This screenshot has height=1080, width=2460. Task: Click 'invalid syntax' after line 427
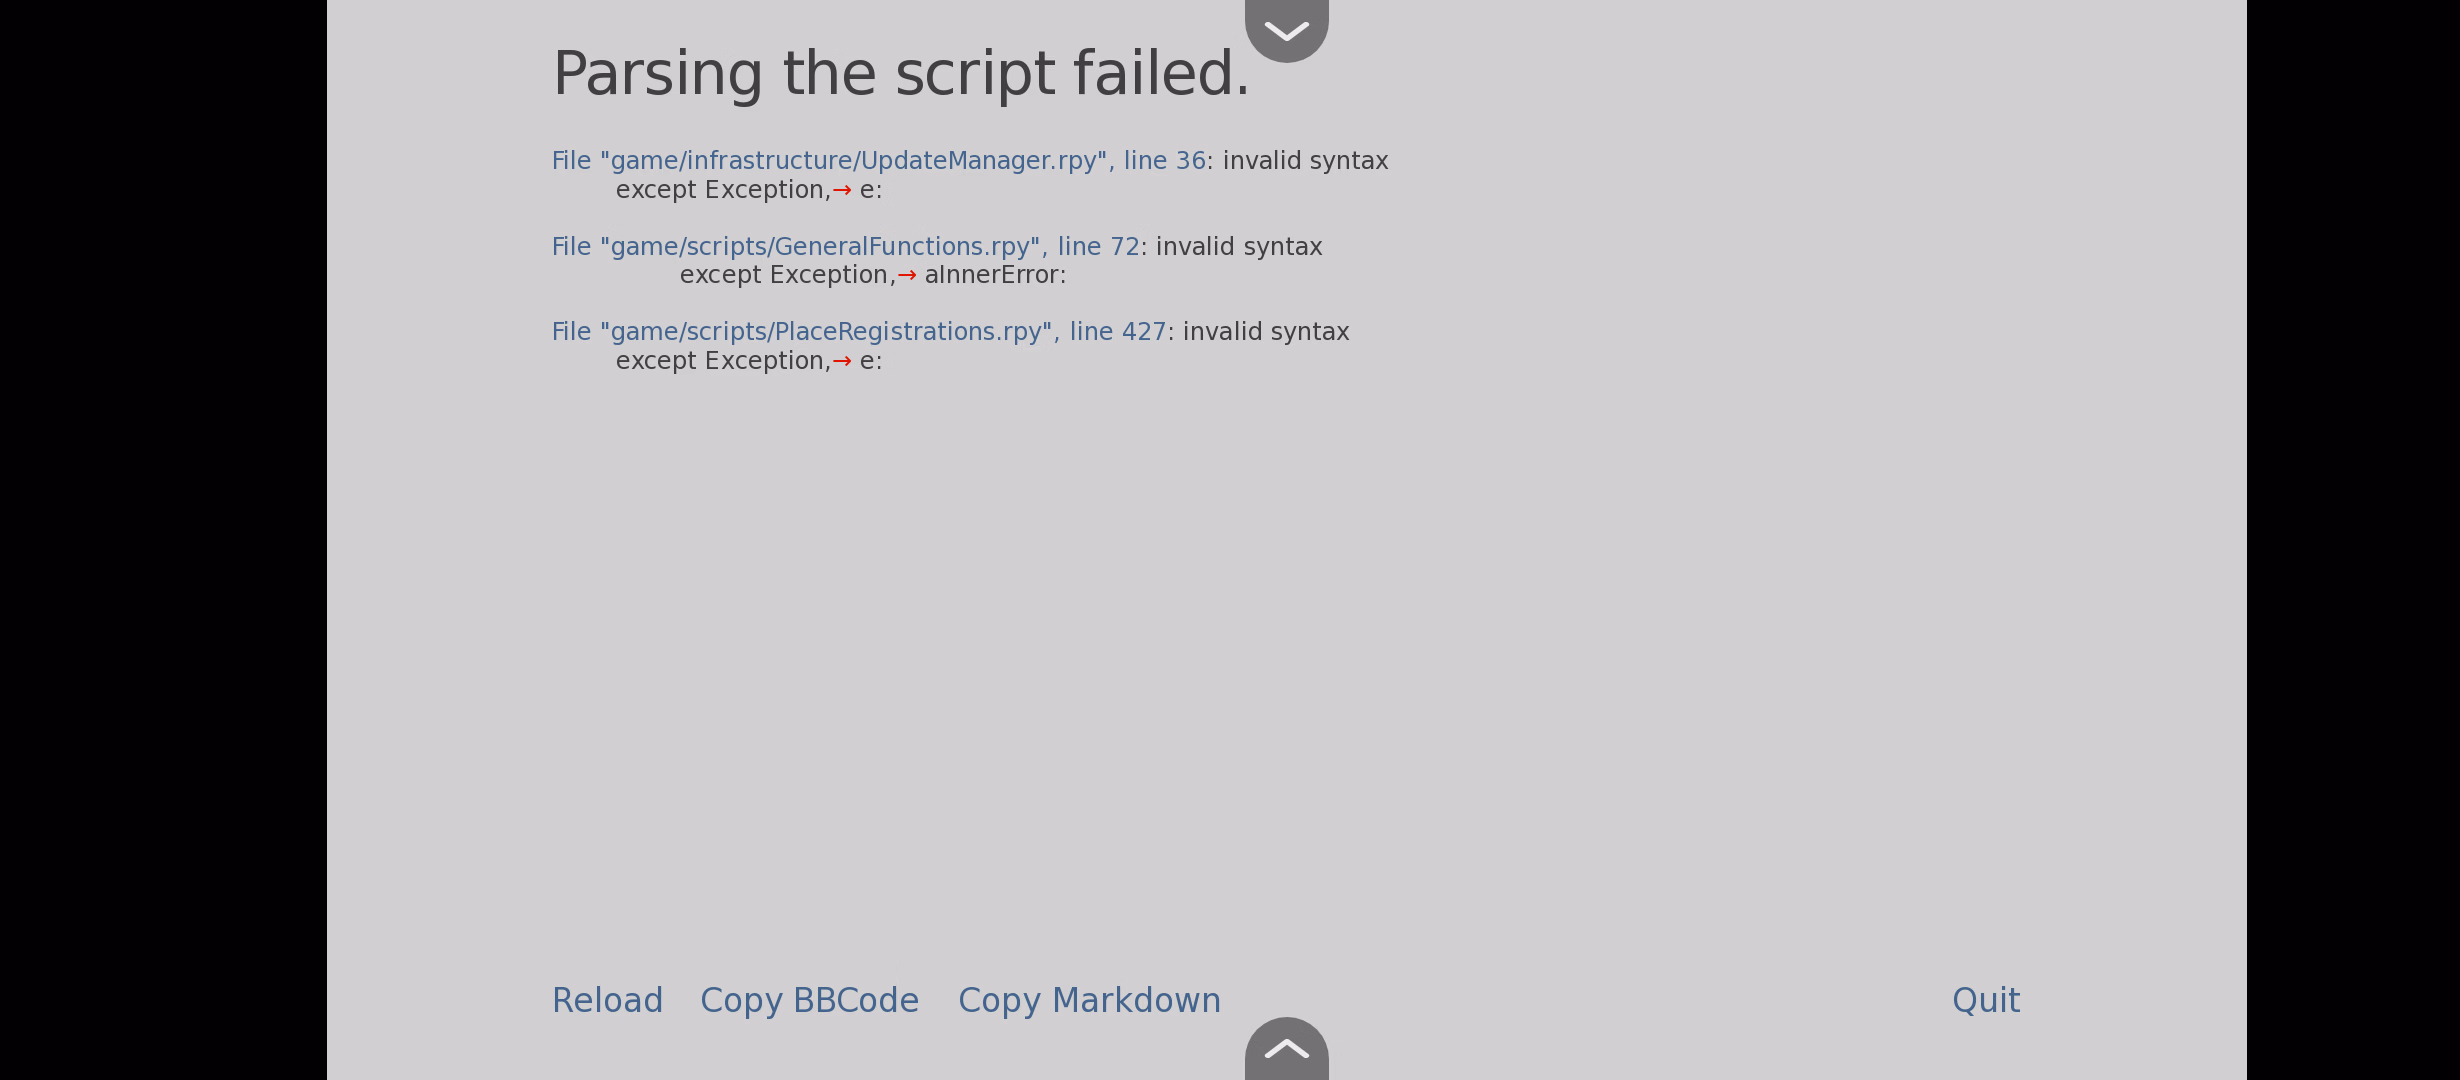[1266, 332]
